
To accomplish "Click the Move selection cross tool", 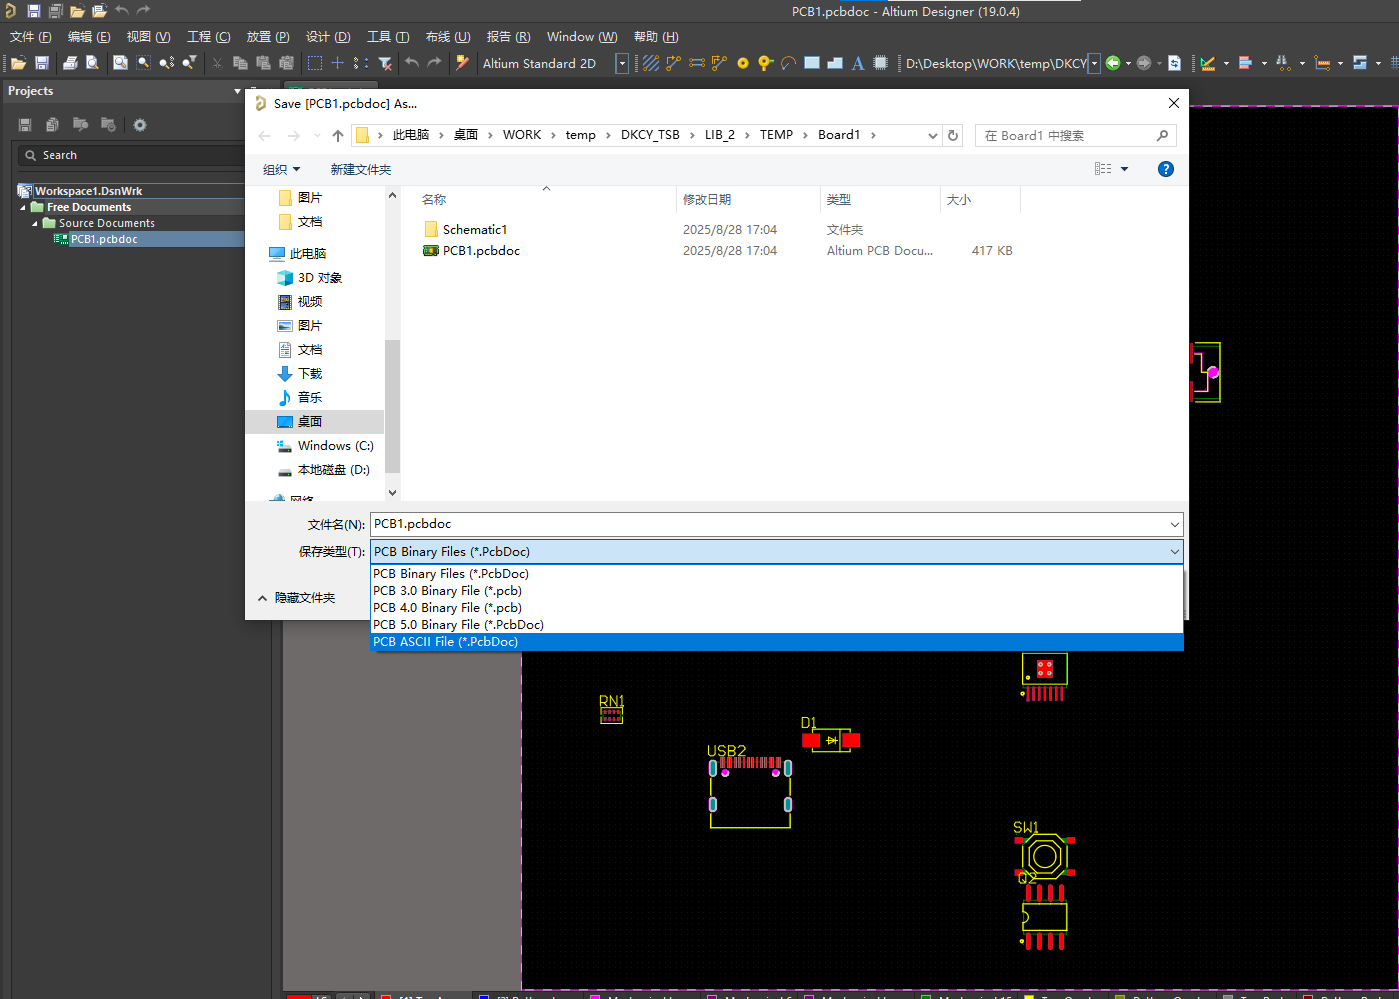I will [338, 63].
